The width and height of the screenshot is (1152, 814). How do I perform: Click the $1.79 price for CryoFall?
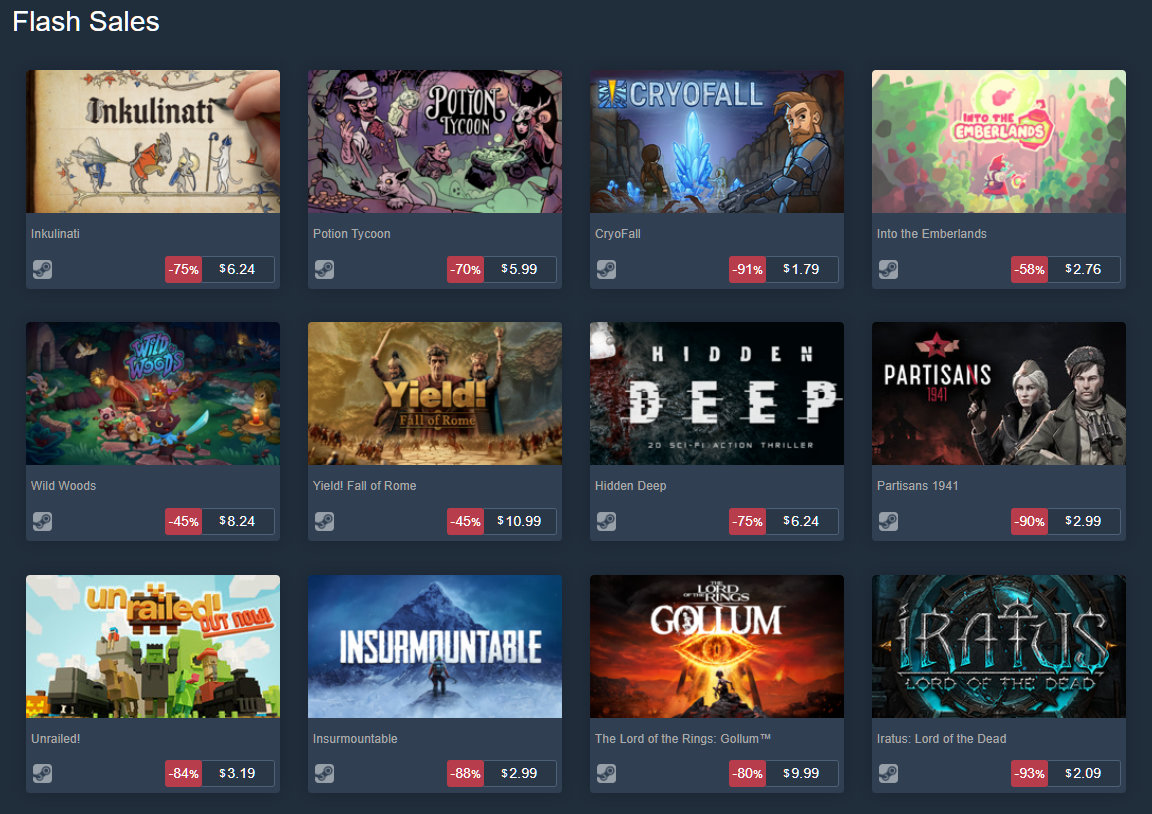802,270
